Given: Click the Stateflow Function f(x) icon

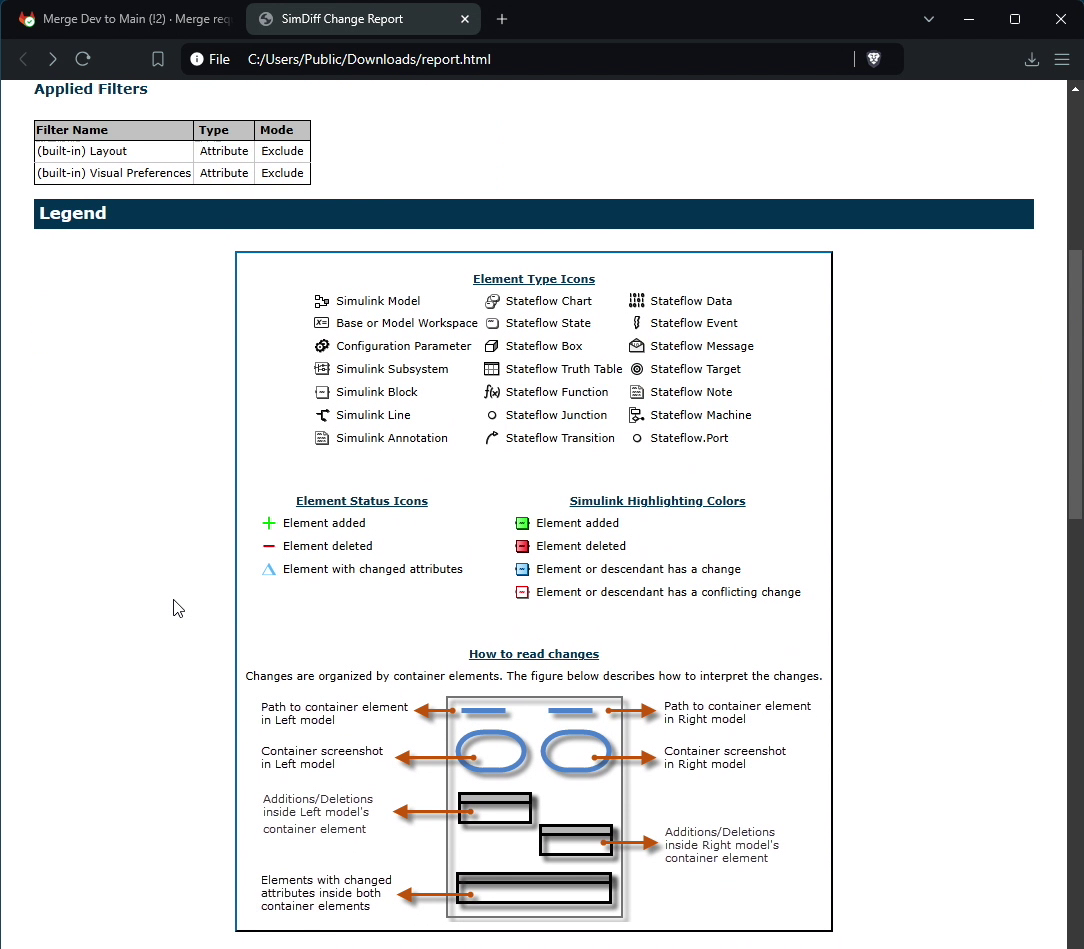Looking at the screenshot, I should point(492,392).
